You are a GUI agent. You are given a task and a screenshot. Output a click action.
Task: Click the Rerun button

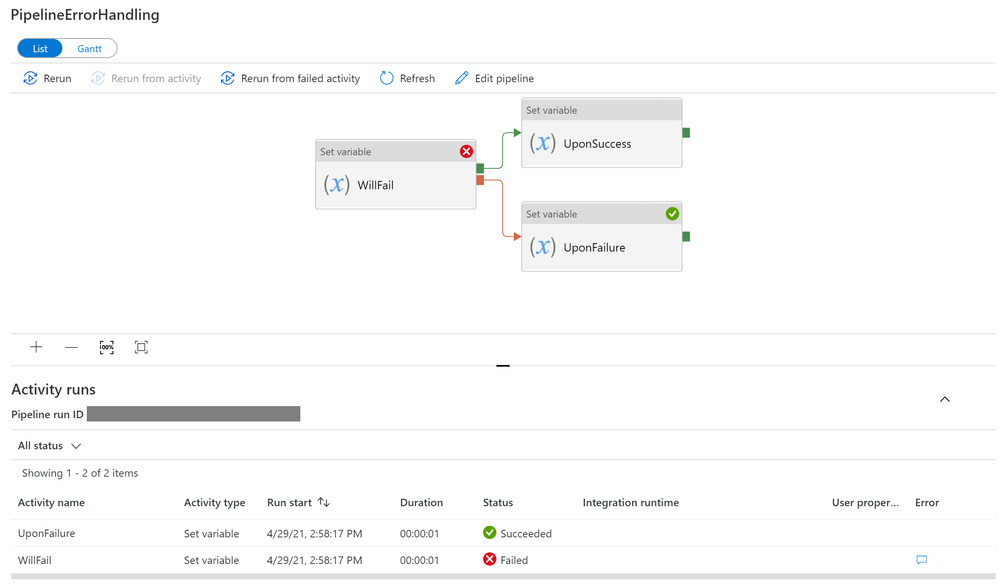tap(47, 78)
